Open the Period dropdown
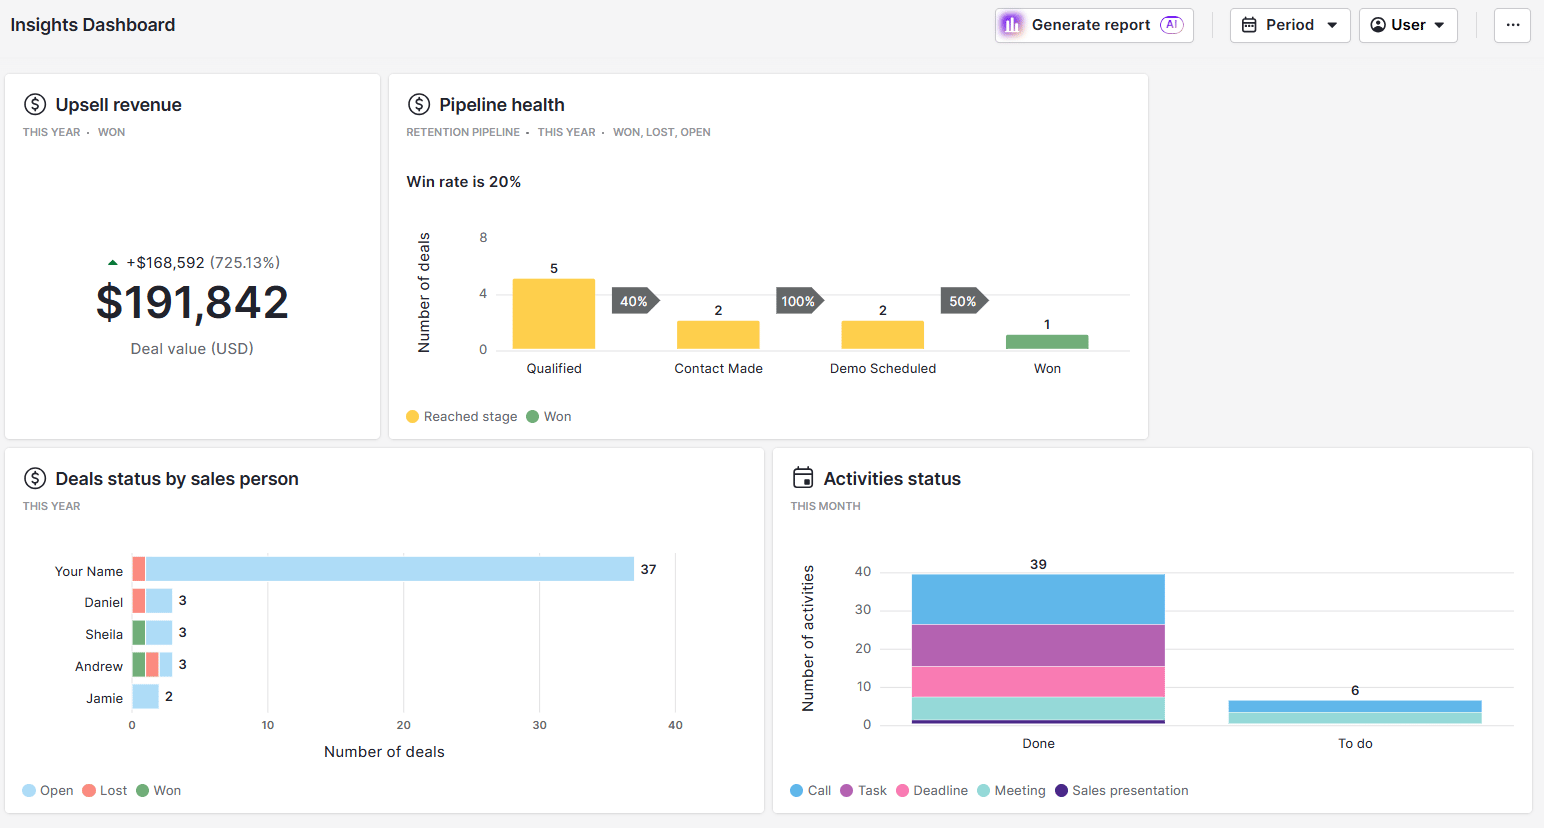1544x828 pixels. point(1290,25)
